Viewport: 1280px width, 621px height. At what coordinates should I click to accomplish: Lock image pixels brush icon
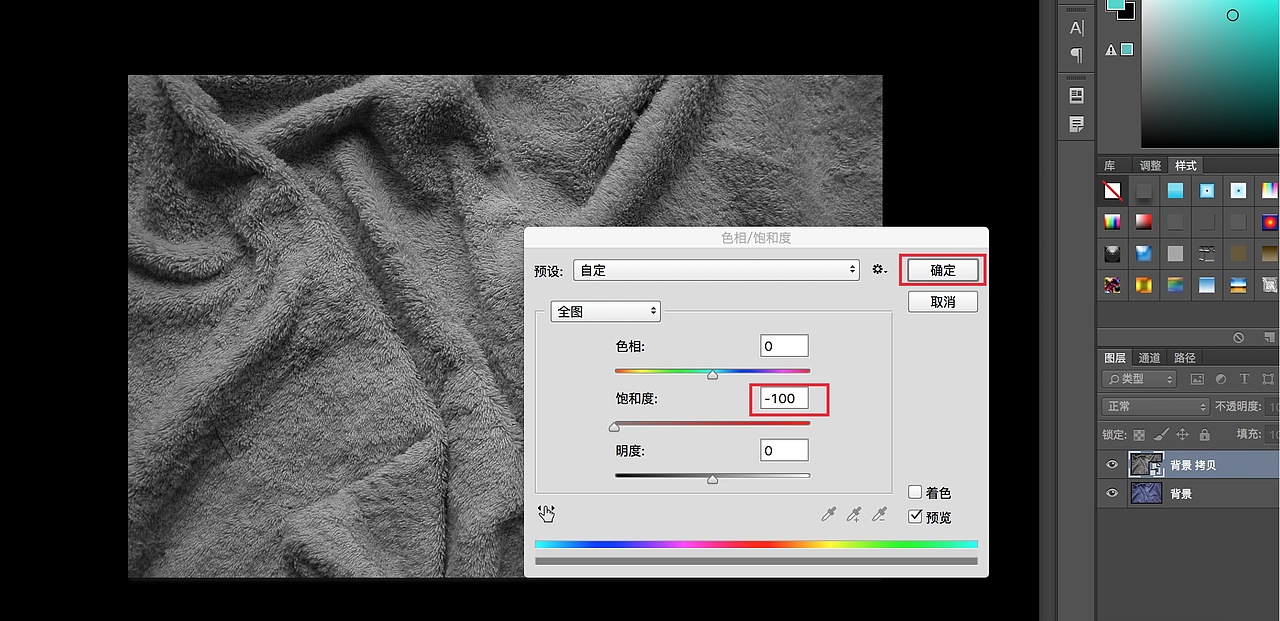click(x=1160, y=435)
